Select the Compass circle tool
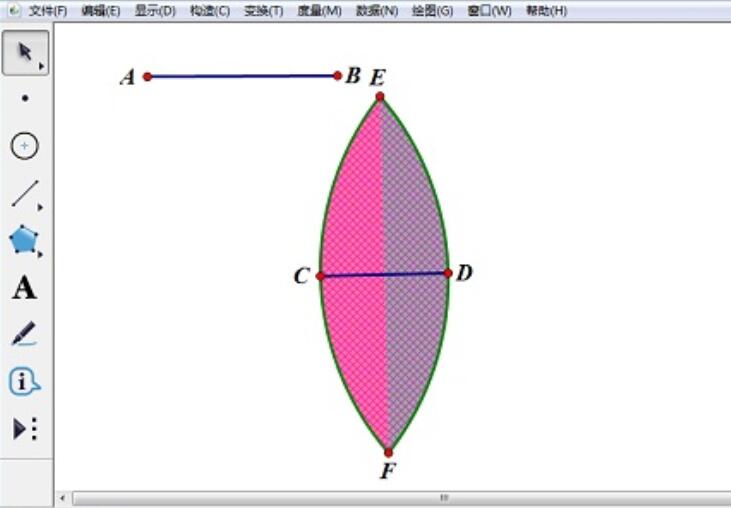This screenshot has height=508, width=731. (x=25, y=146)
